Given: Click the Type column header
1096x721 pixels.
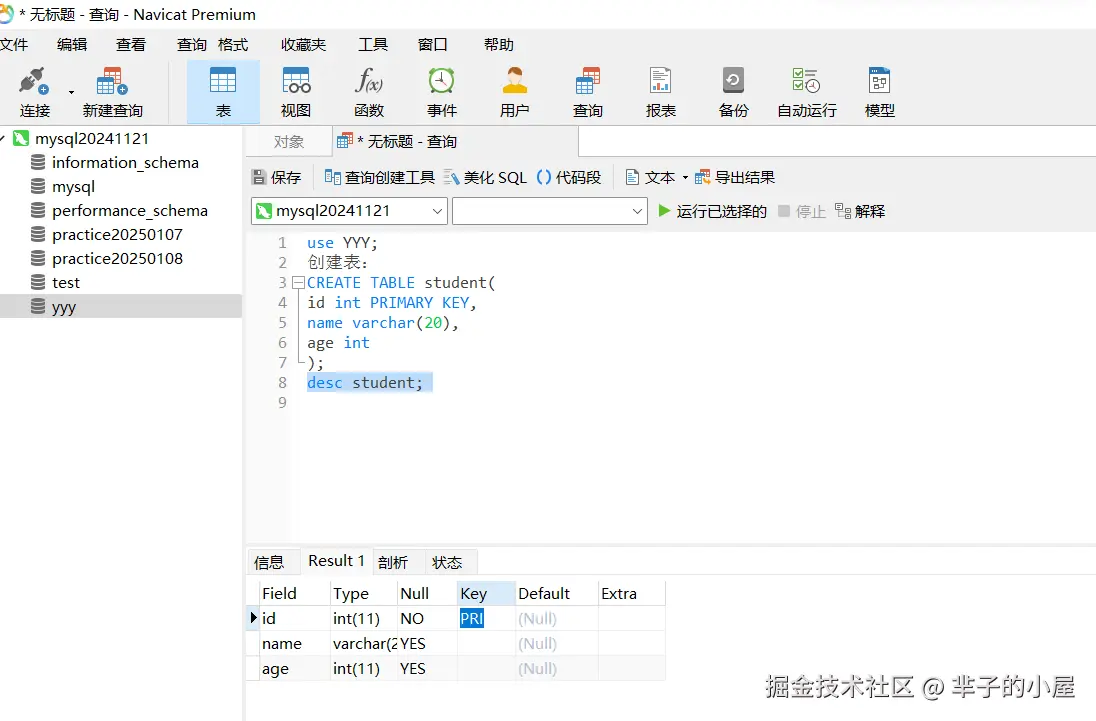Looking at the screenshot, I should pyautogui.click(x=363, y=594).
